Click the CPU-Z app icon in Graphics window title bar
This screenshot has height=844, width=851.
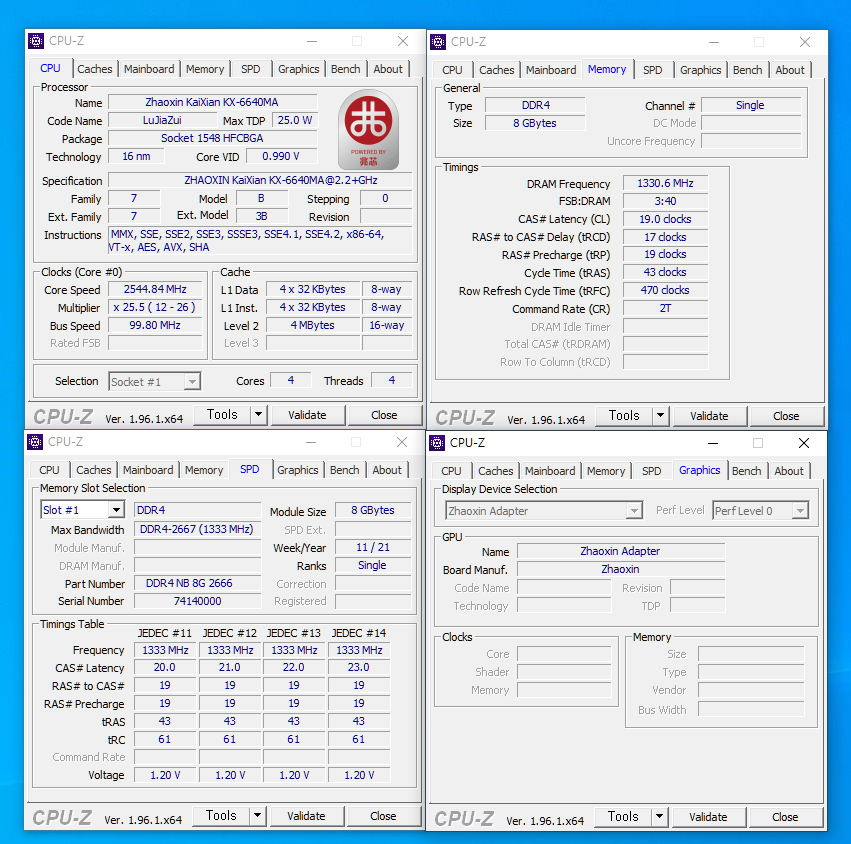(x=437, y=443)
